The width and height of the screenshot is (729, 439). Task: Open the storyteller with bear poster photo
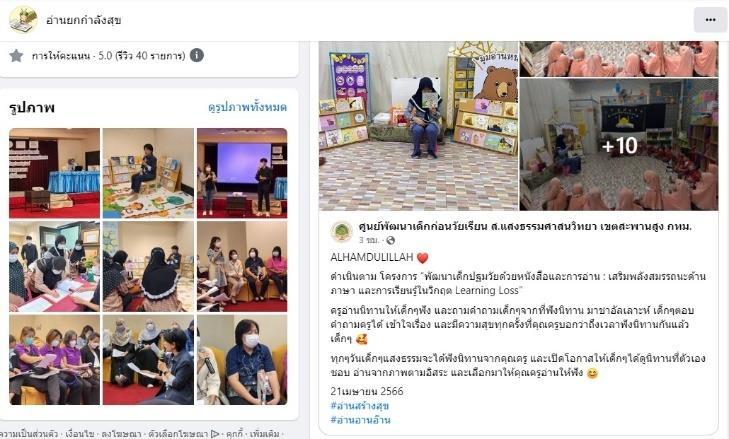(418, 126)
